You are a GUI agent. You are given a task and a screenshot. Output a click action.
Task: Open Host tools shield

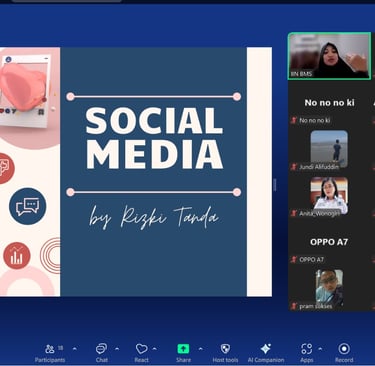[225, 353]
